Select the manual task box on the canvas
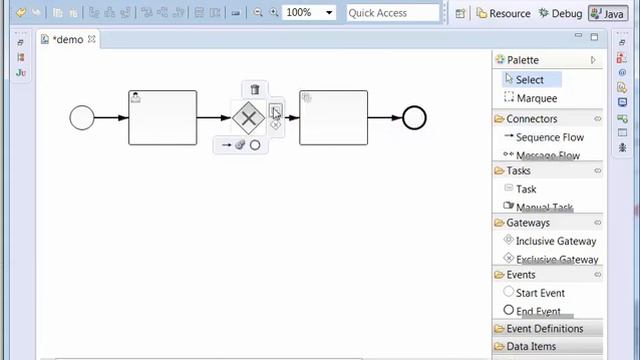 333,118
